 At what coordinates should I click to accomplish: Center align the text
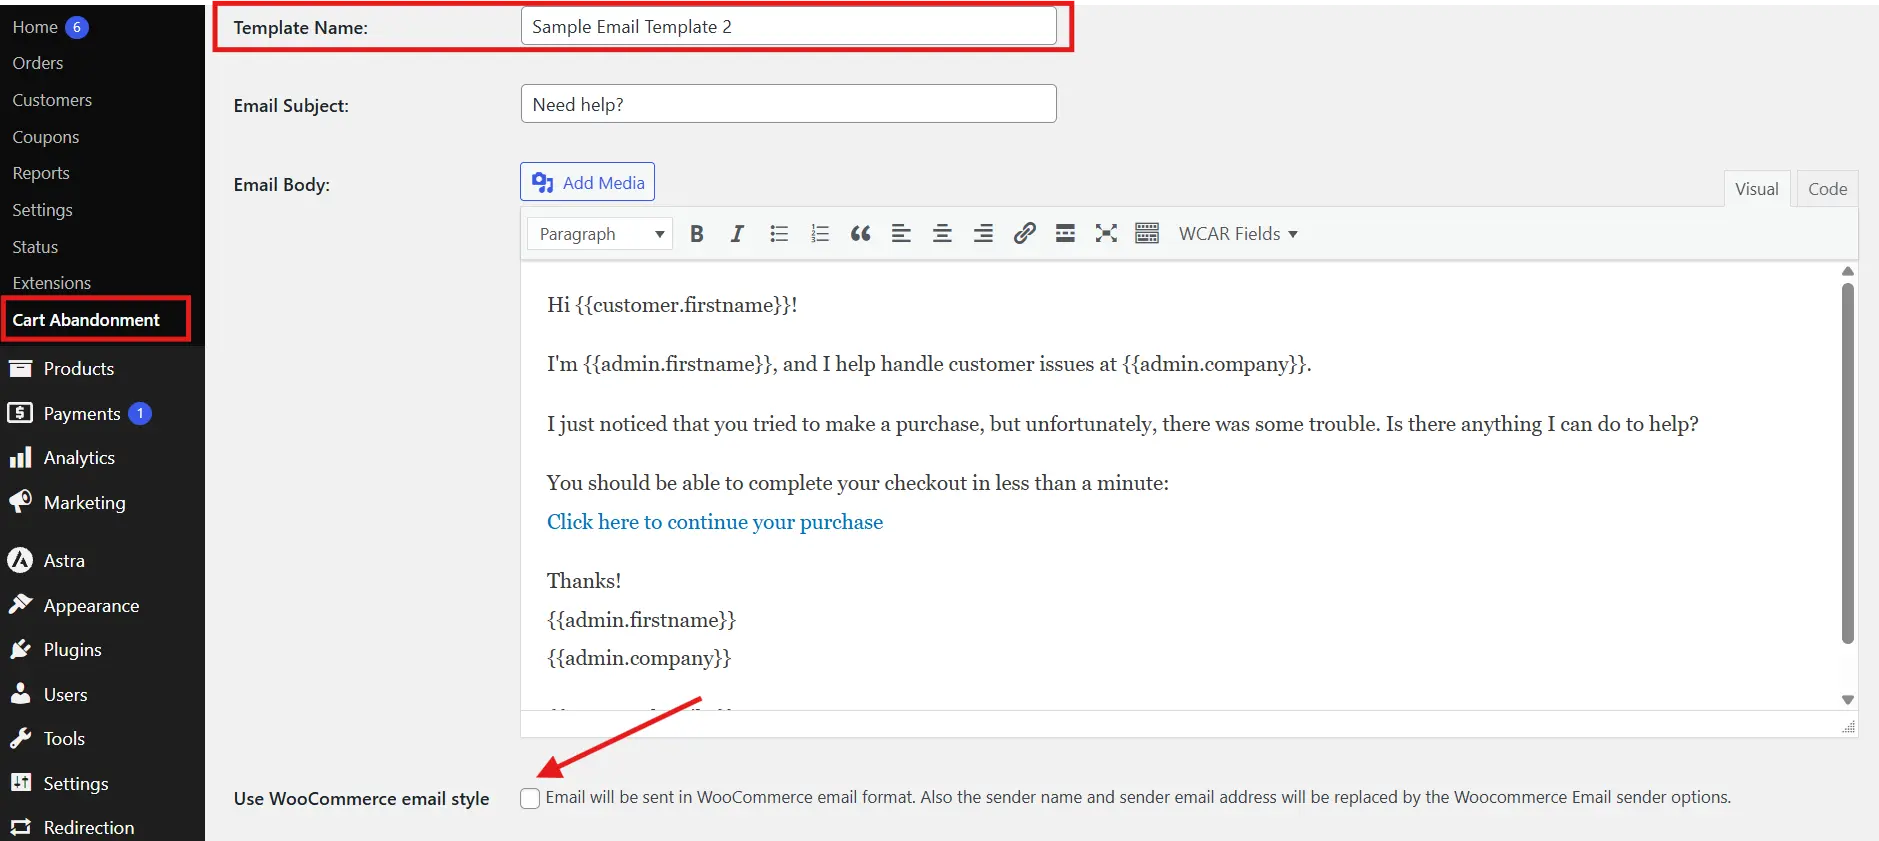click(942, 234)
